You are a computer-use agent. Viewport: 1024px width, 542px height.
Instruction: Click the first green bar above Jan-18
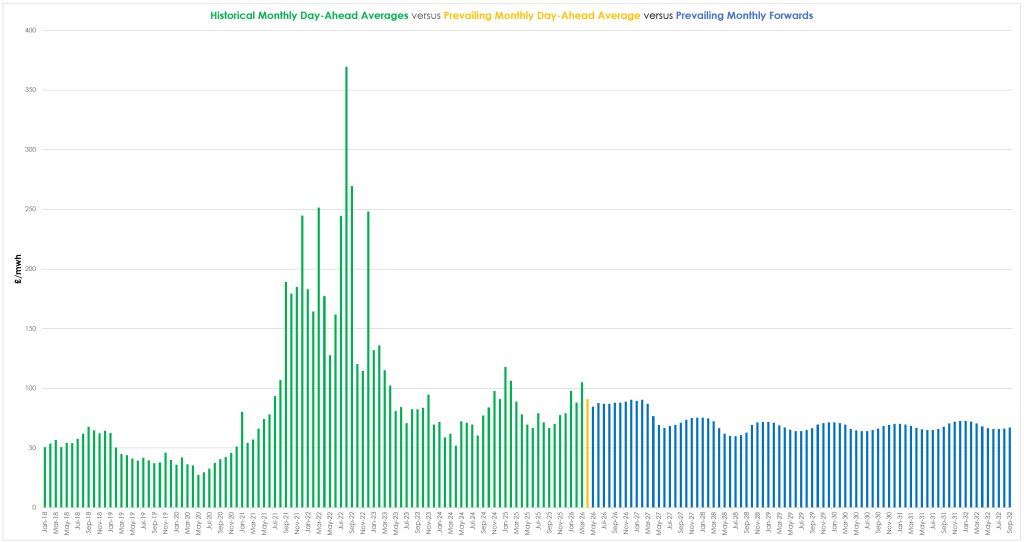click(45, 478)
